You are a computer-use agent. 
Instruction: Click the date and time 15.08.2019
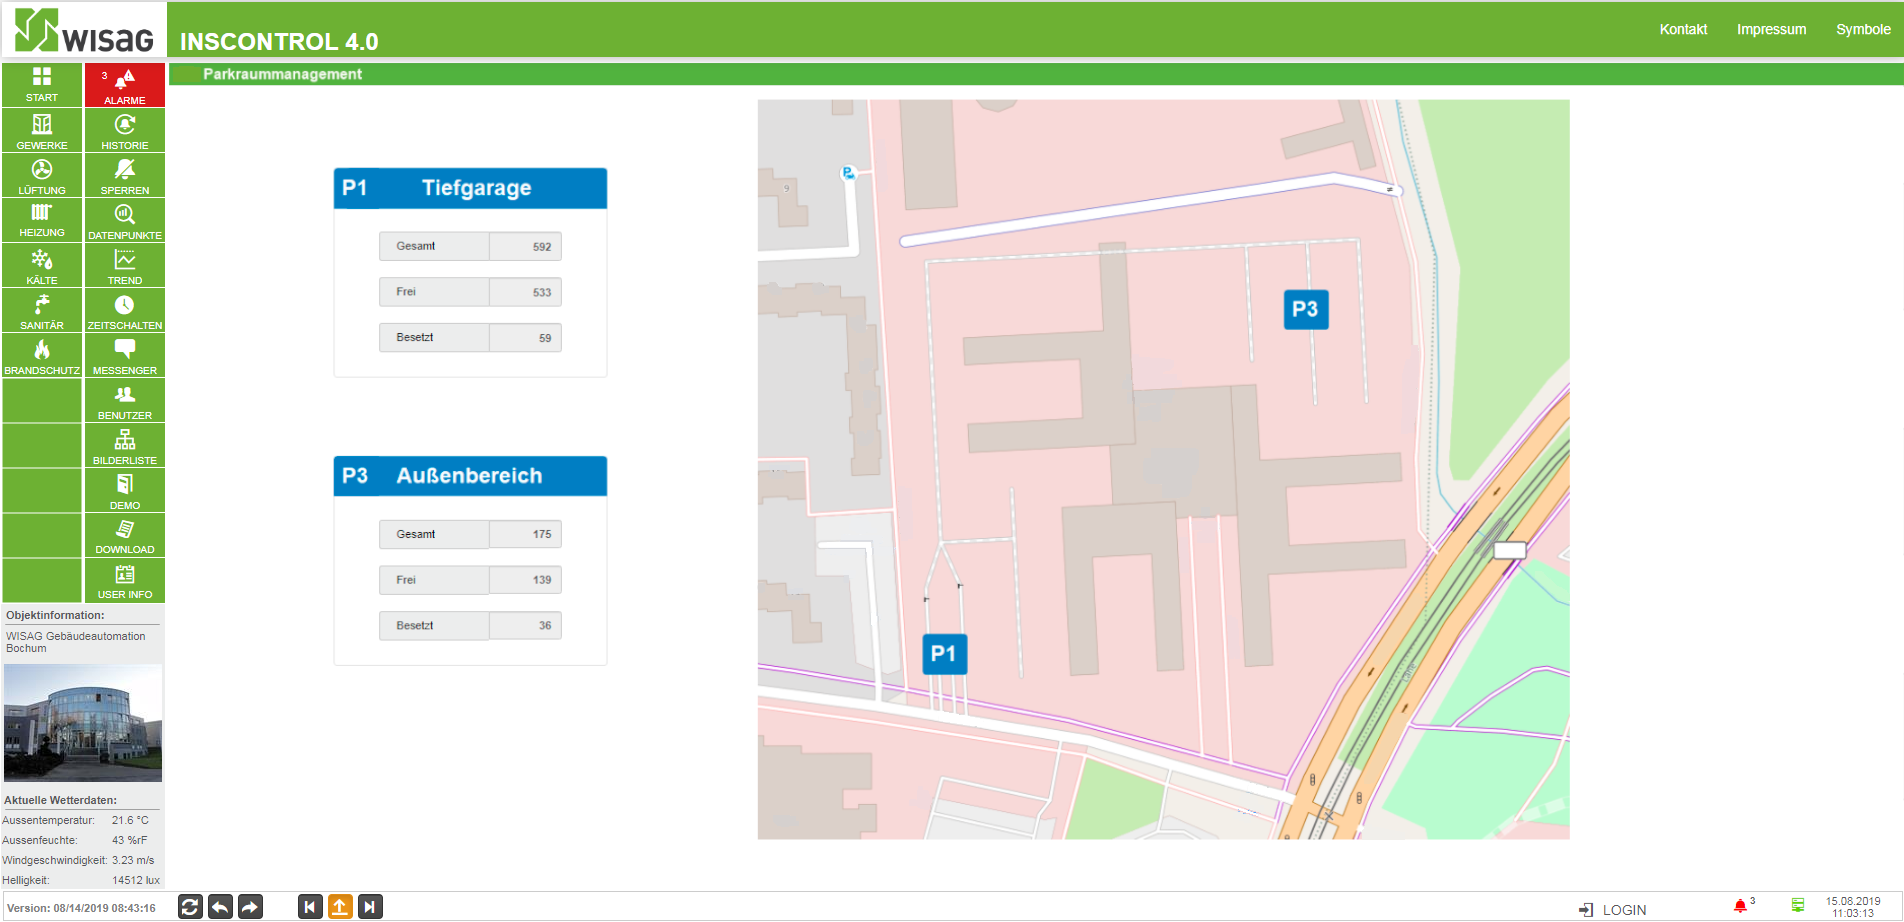click(1853, 907)
